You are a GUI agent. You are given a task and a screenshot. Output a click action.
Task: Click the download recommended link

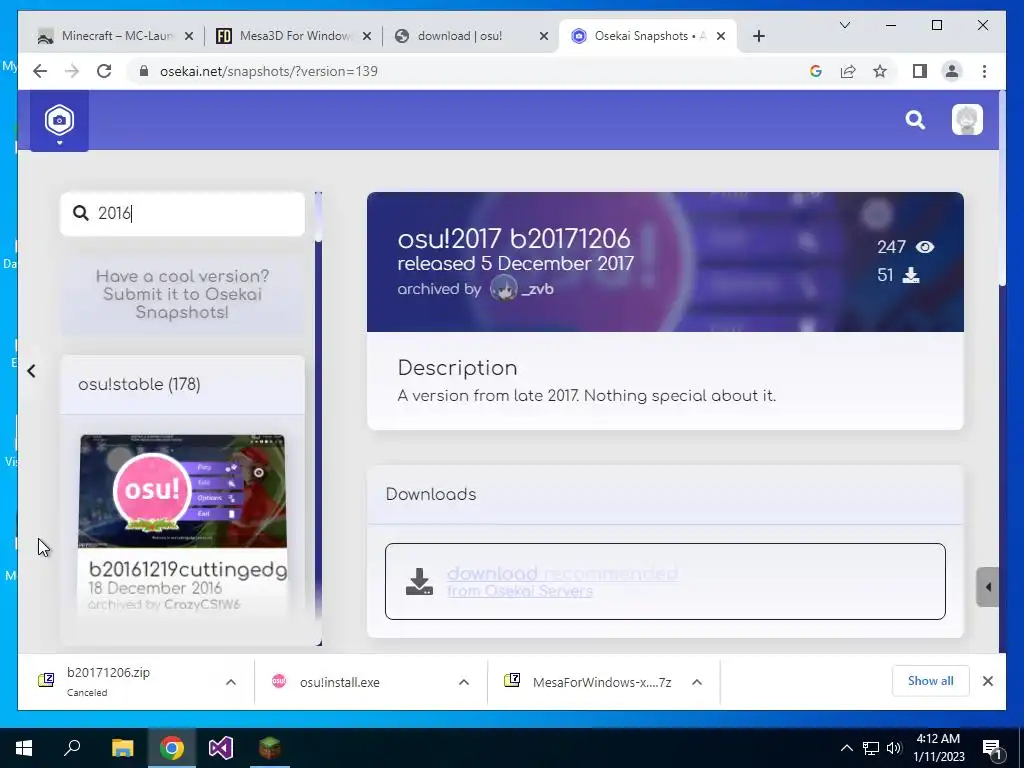[x=562, y=573]
